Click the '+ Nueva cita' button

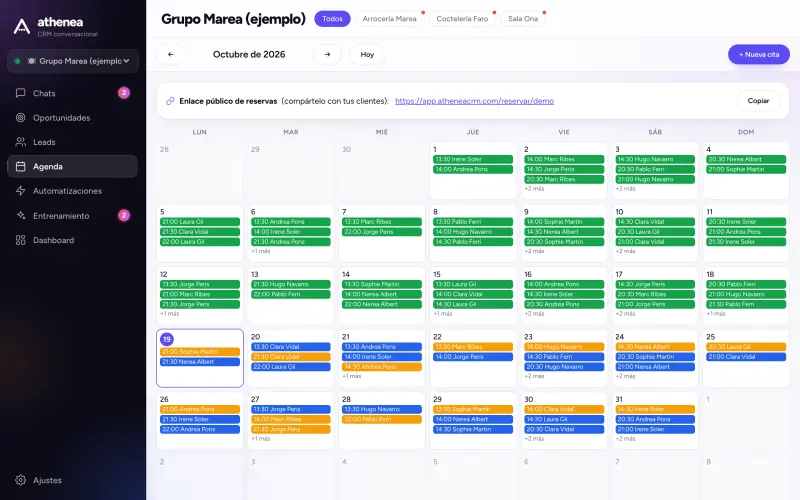click(x=759, y=54)
